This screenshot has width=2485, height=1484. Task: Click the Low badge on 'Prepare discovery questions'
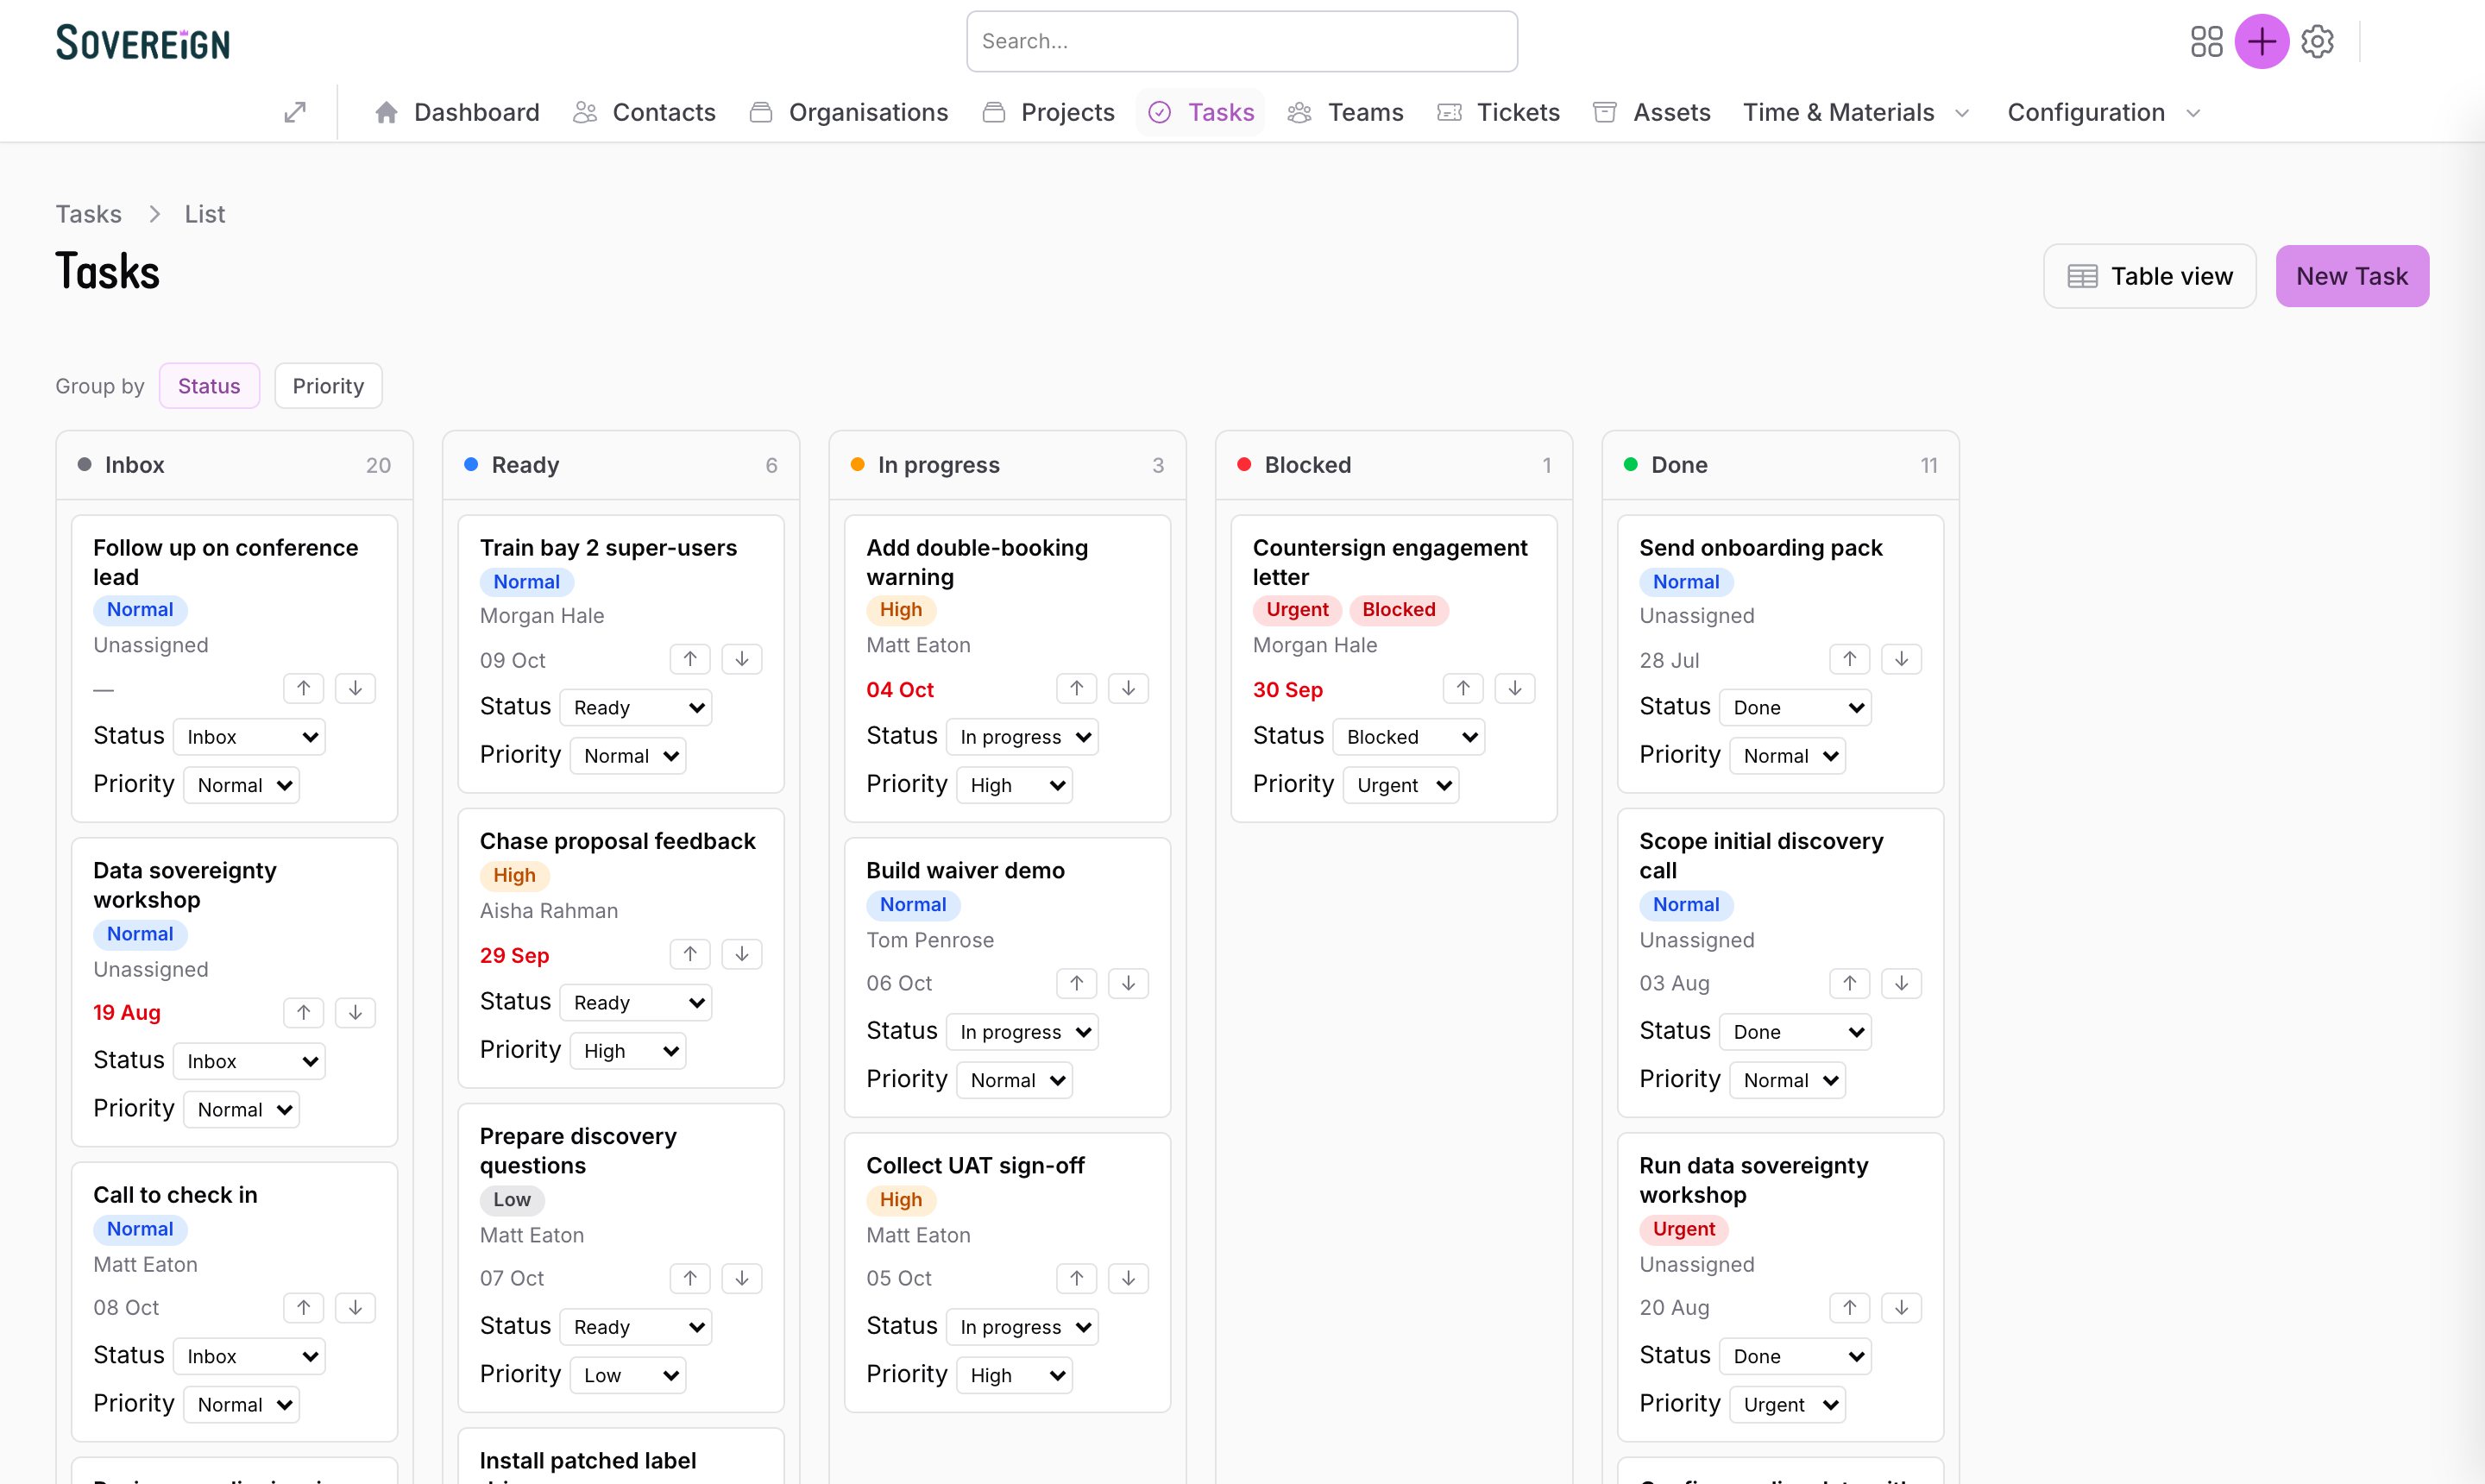pyautogui.click(x=512, y=1199)
